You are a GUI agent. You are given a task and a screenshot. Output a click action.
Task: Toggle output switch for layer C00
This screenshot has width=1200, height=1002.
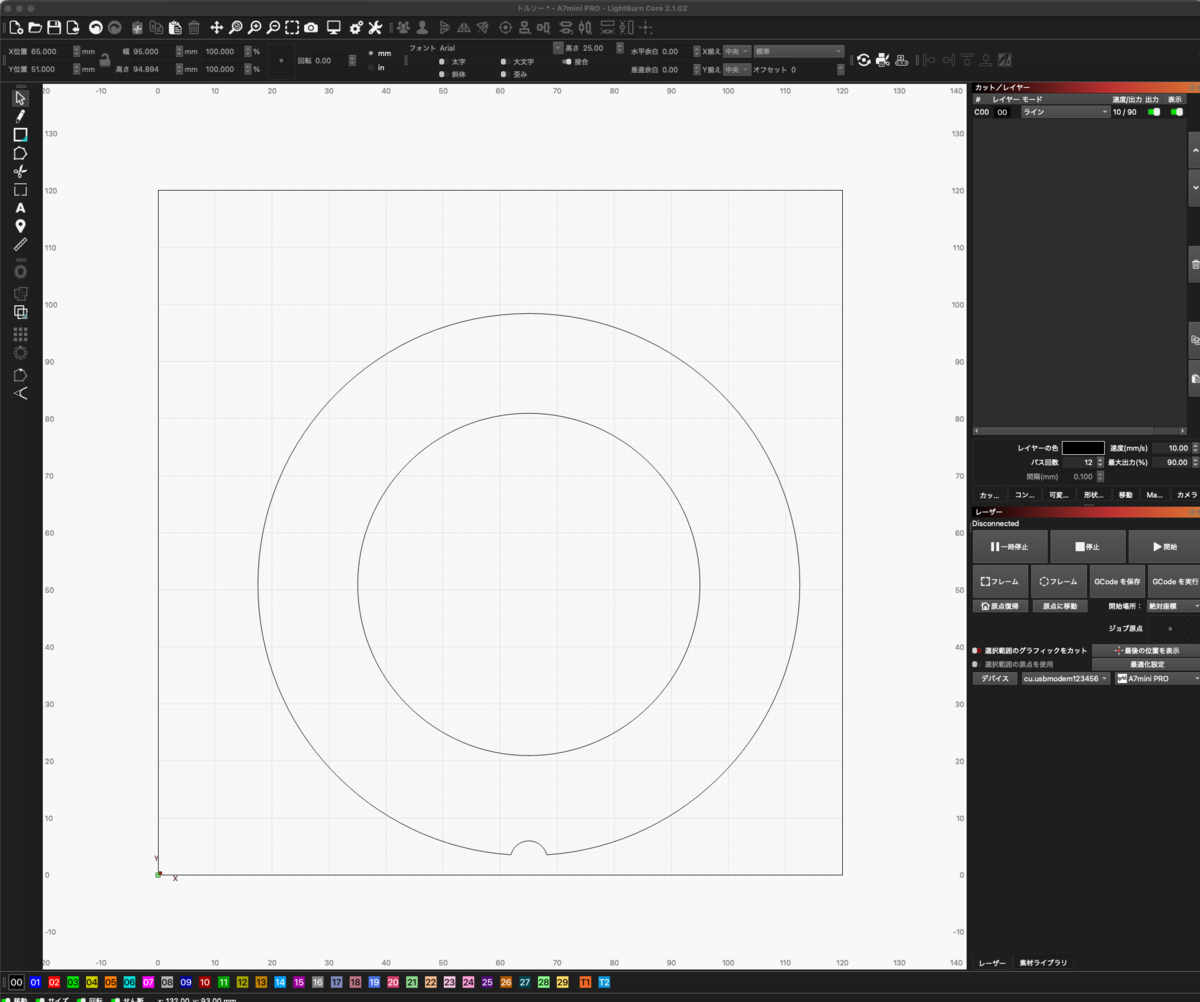click(1154, 112)
